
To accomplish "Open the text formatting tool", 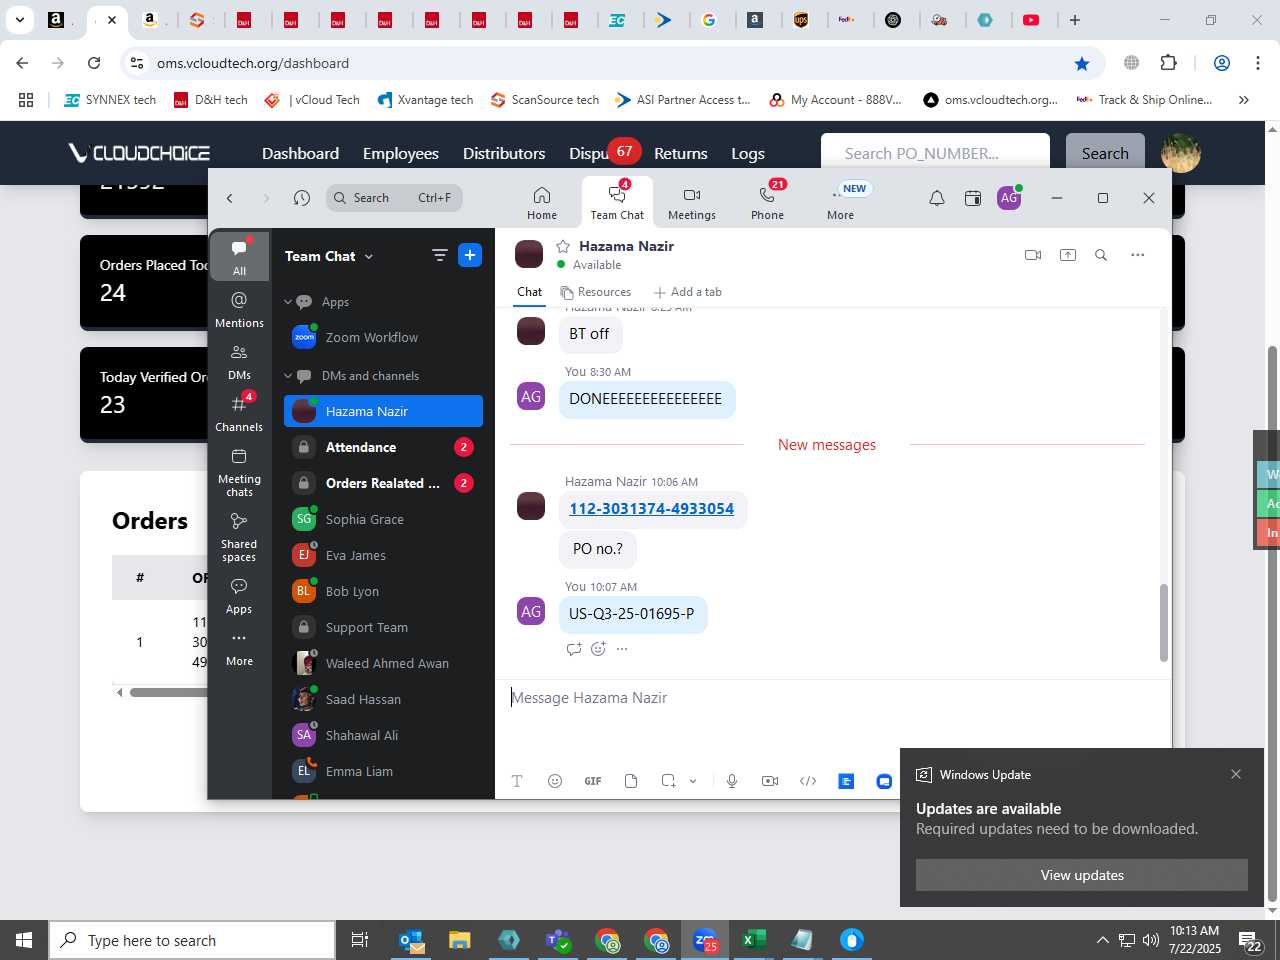I will (517, 781).
